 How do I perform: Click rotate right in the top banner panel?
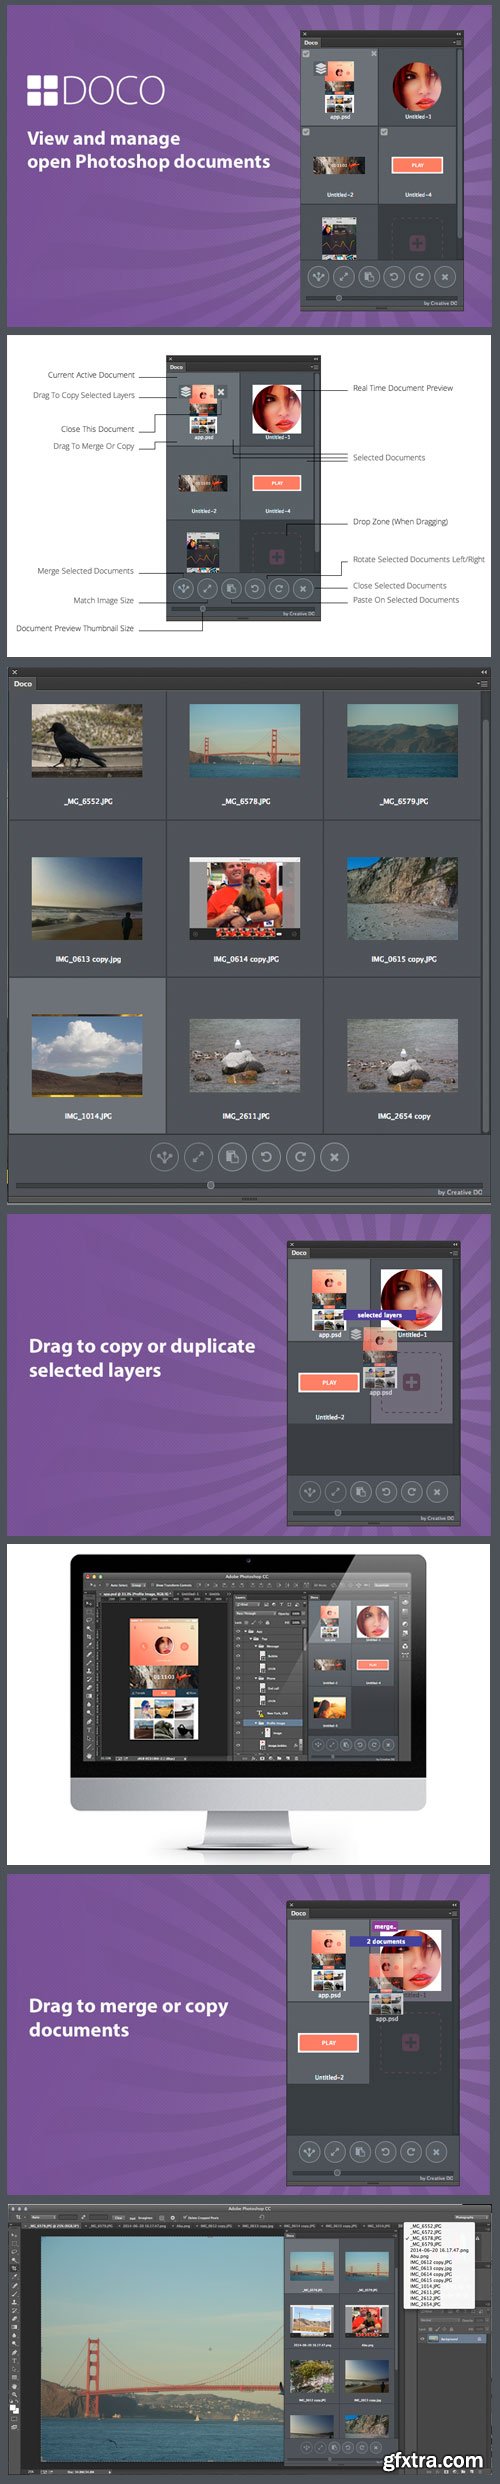coord(419,277)
